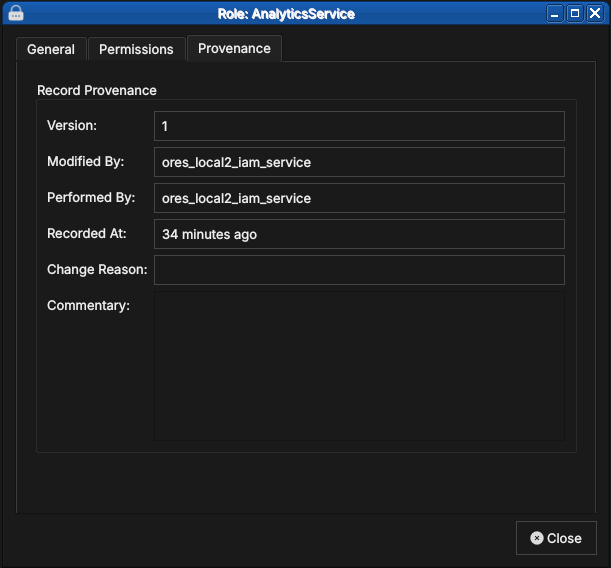611x568 pixels.
Task: Click the 'Commentary:' label
Action: (x=88, y=305)
